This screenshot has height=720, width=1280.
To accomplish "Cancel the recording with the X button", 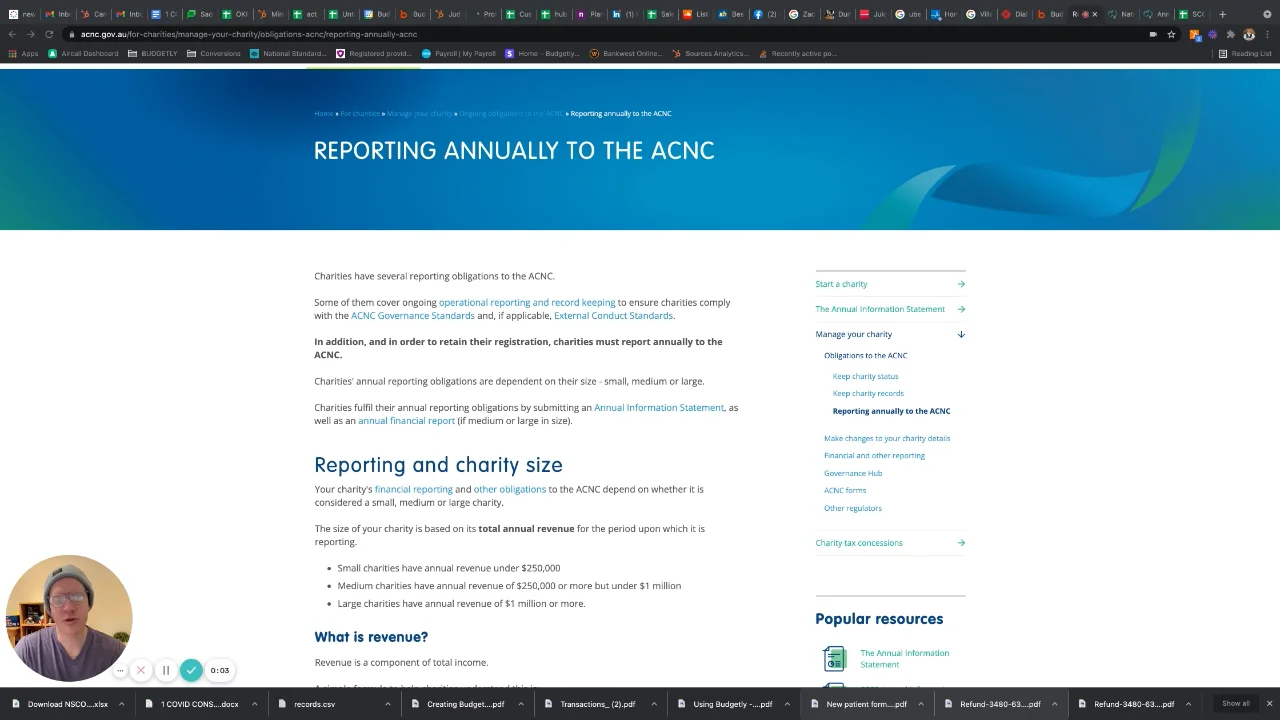I will coord(141,670).
